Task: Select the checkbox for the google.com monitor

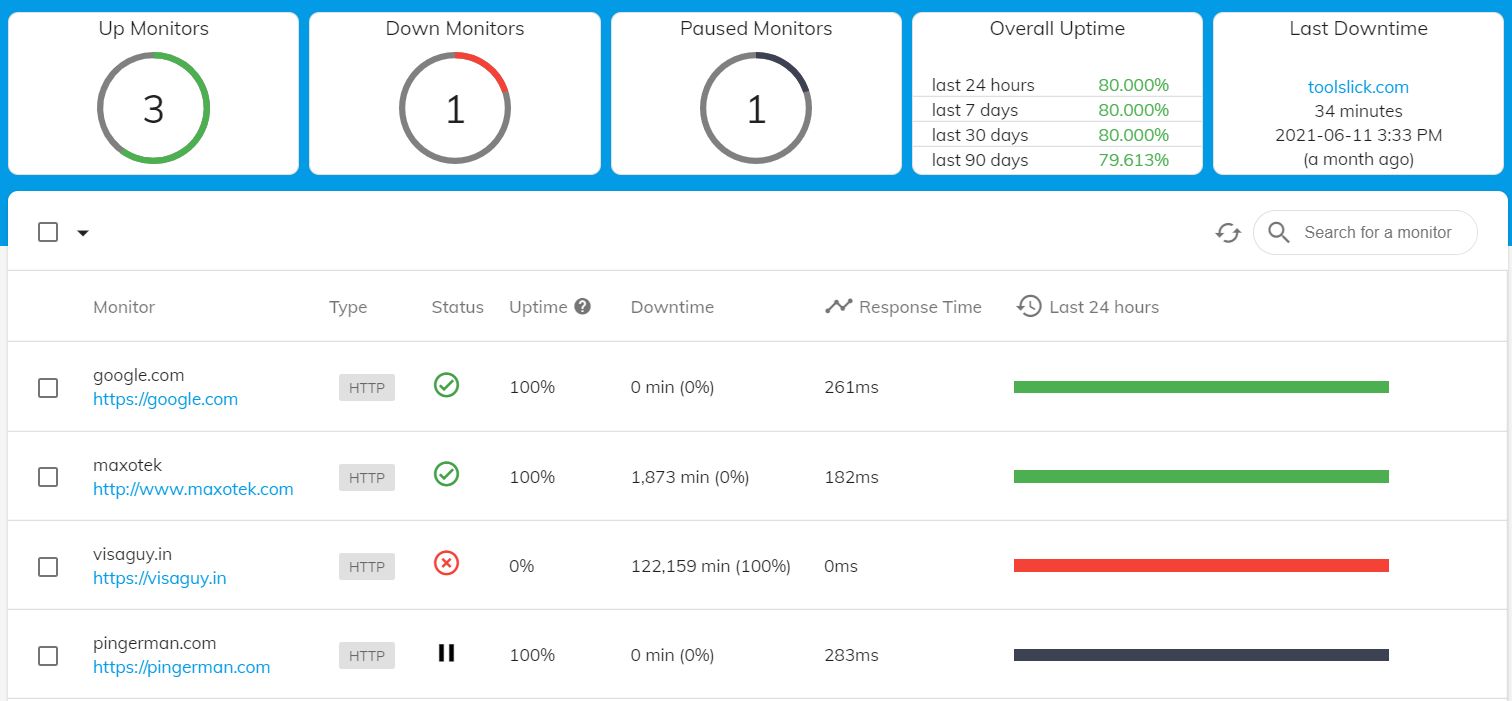Action: click(48, 388)
